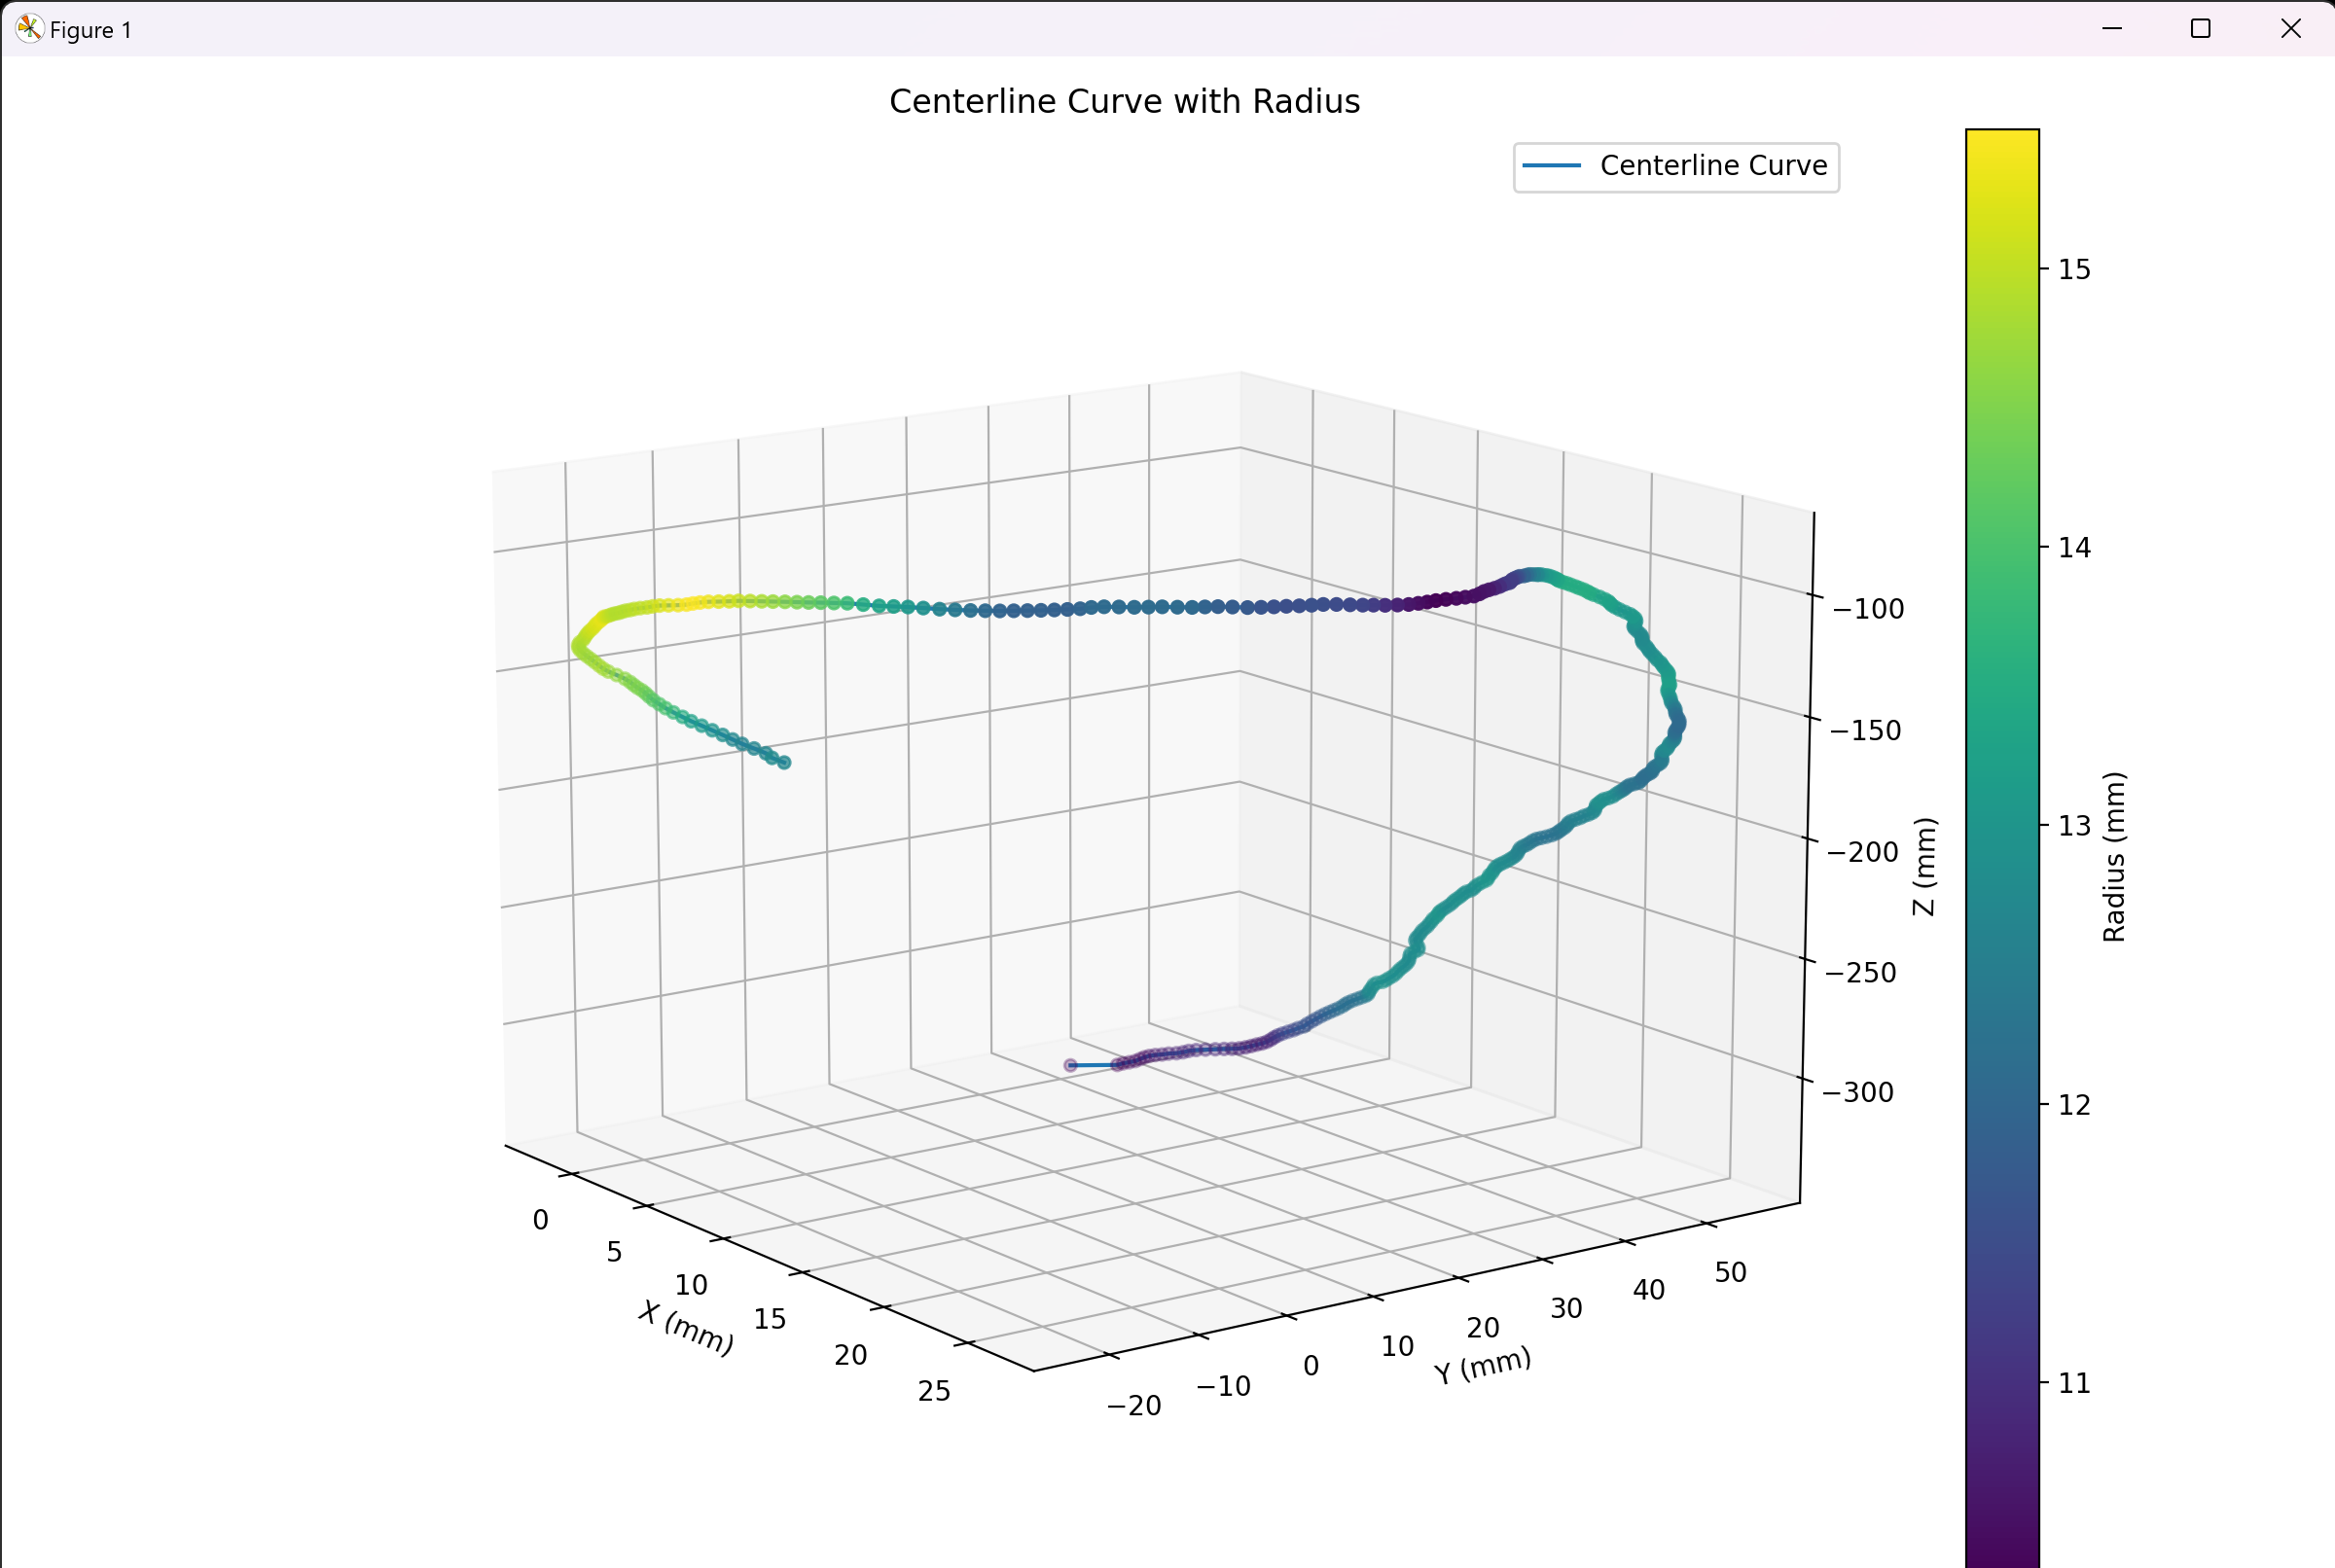Image resolution: width=2335 pixels, height=1568 pixels.
Task: Click the Z axis tick −250
Action: coord(1860,973)
